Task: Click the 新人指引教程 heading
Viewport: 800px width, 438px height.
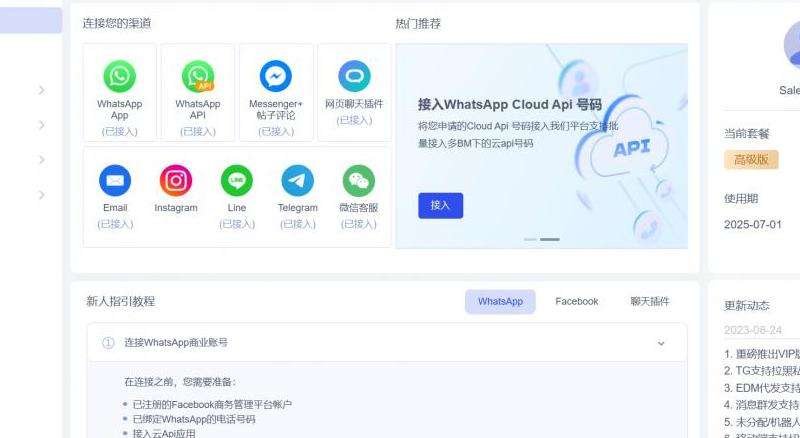Action: point(120,302)
